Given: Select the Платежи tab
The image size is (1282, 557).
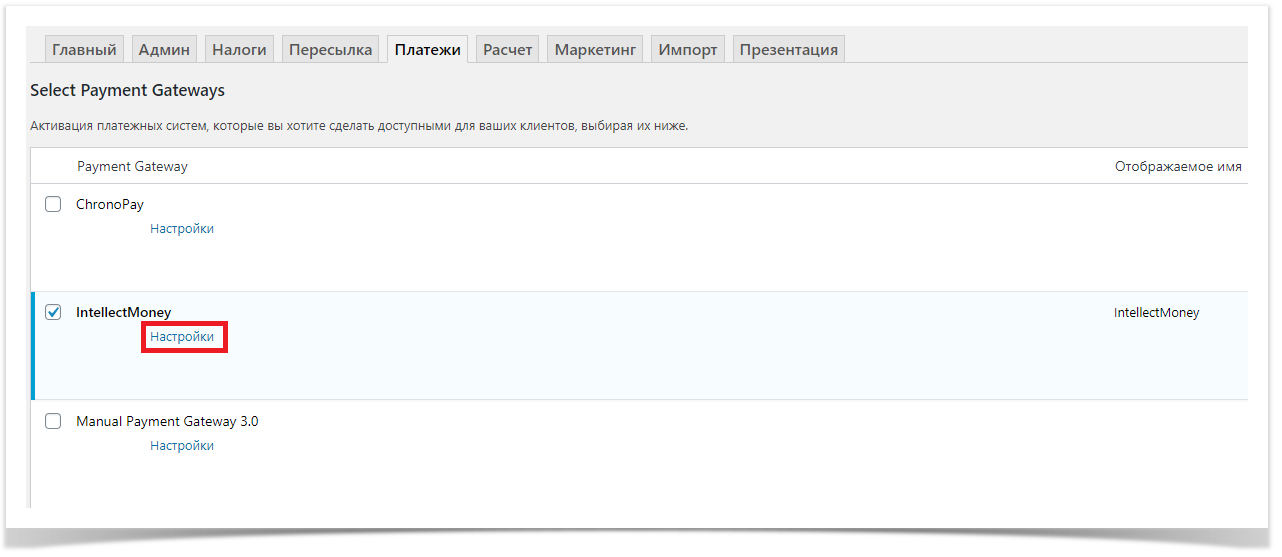Looking at the screenshot, I should [x=427, y=50].
